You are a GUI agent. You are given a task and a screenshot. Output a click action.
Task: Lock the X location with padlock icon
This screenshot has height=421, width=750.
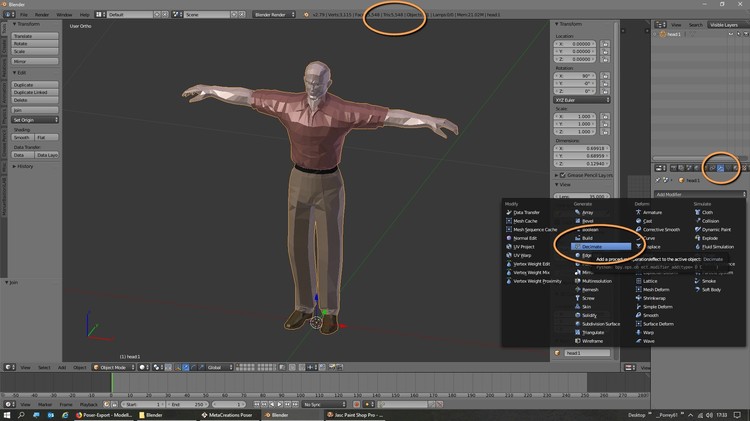pos(605,45)
